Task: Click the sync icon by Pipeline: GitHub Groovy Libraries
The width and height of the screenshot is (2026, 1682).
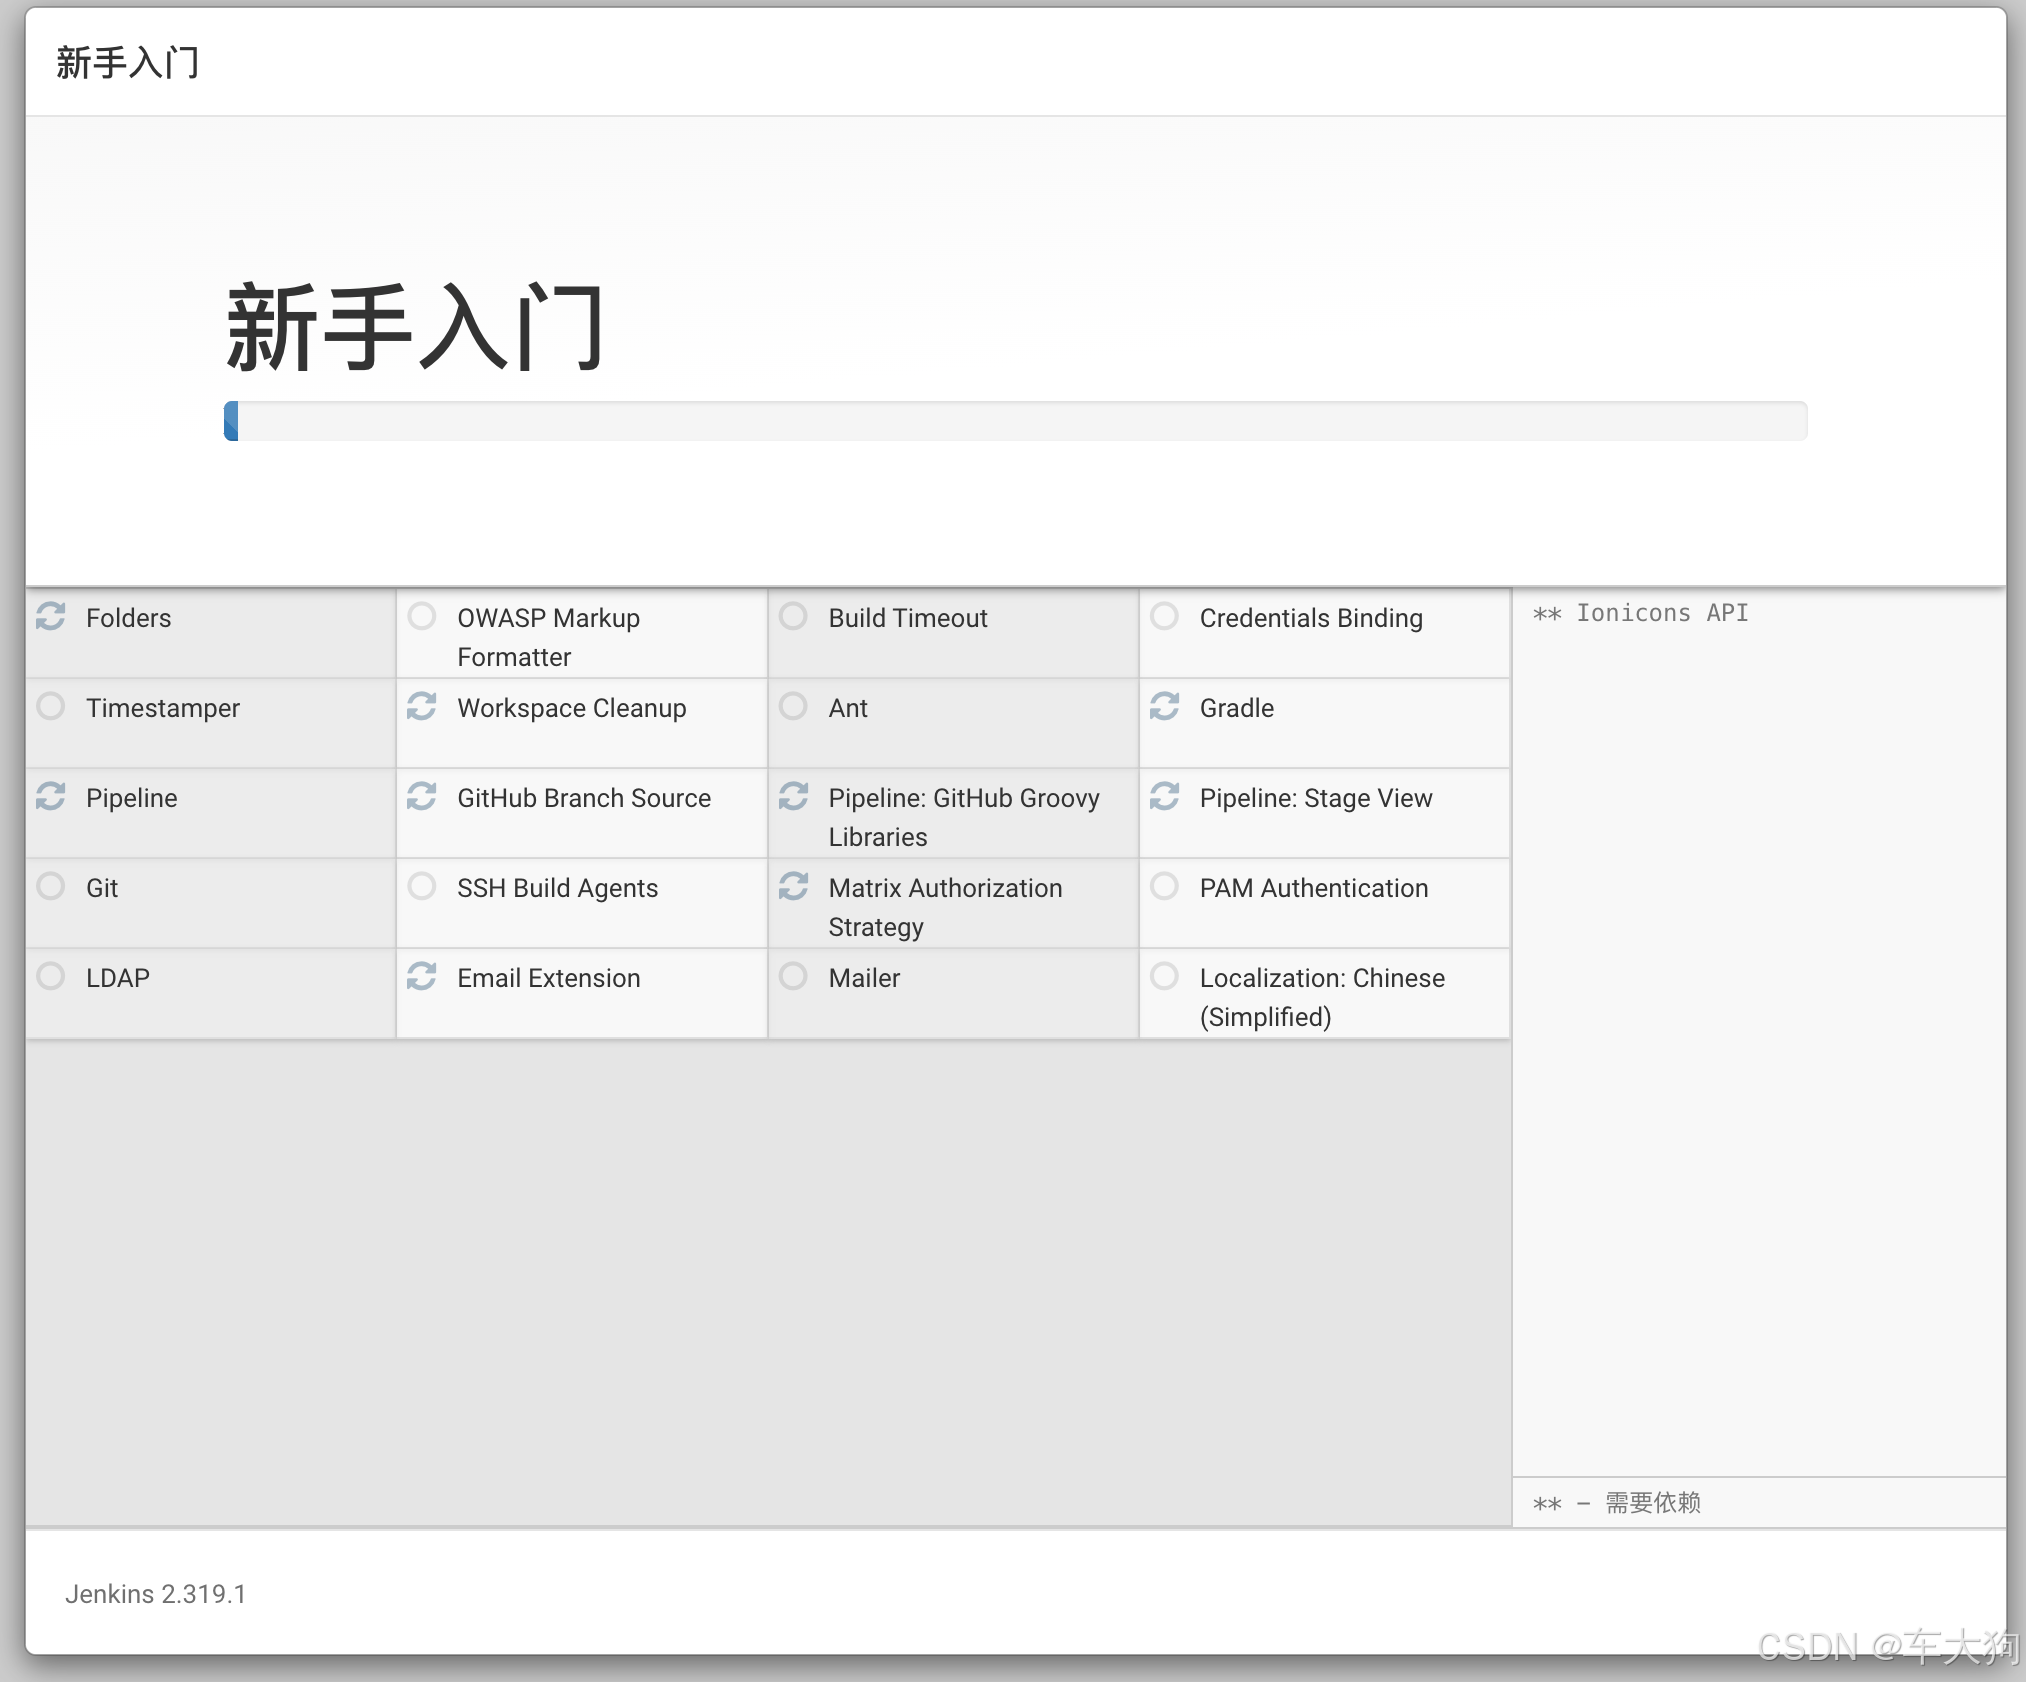Action: [x=793, y=796]
